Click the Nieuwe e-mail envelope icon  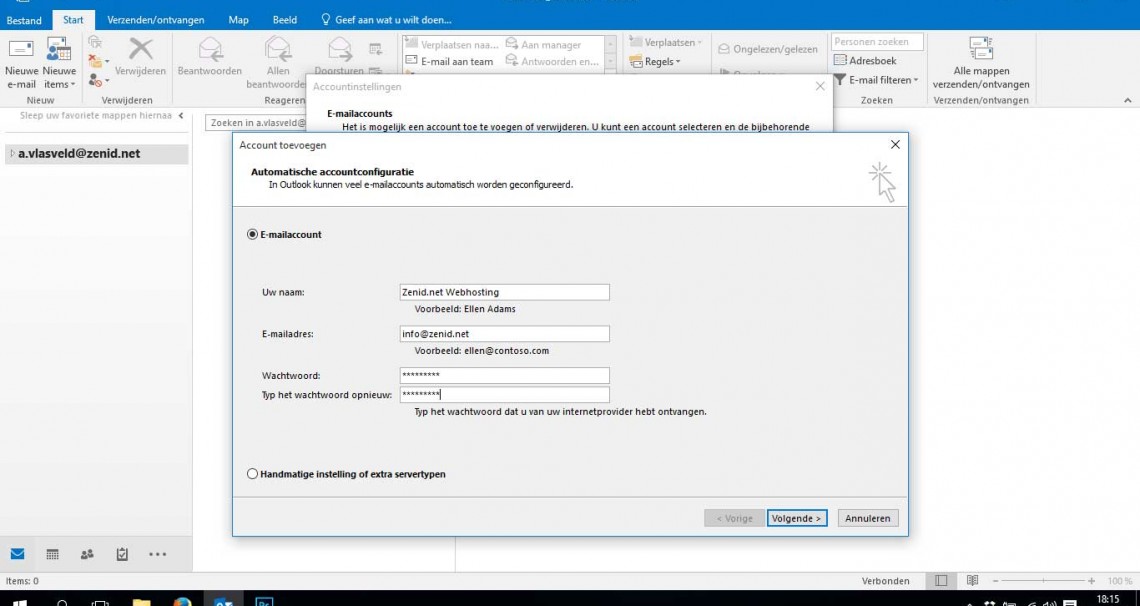tap(20, 49)
